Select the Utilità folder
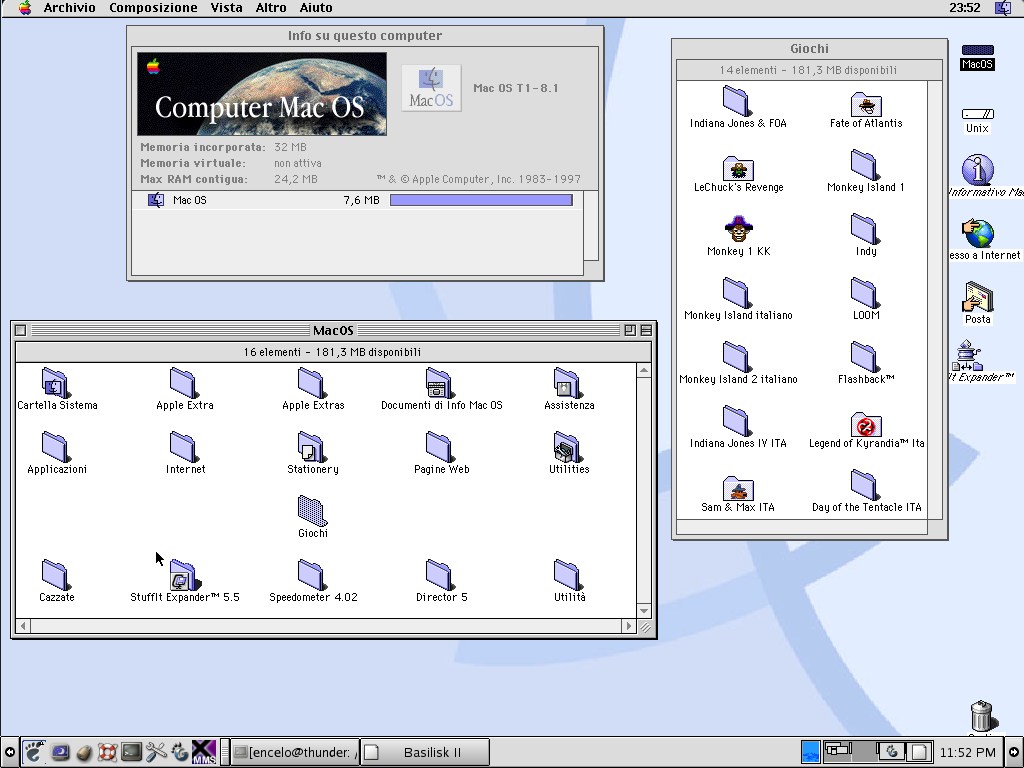 (569, 581)
